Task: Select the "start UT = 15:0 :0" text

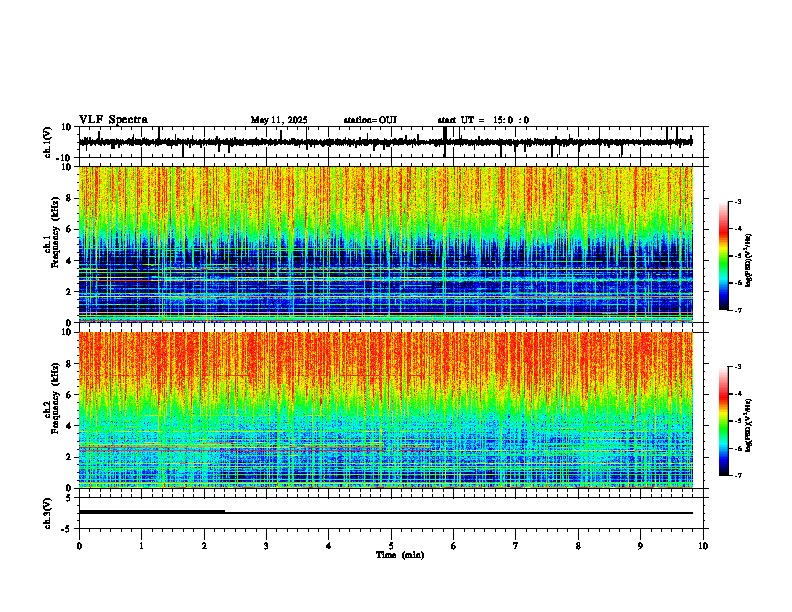Action: click(483, 120)
